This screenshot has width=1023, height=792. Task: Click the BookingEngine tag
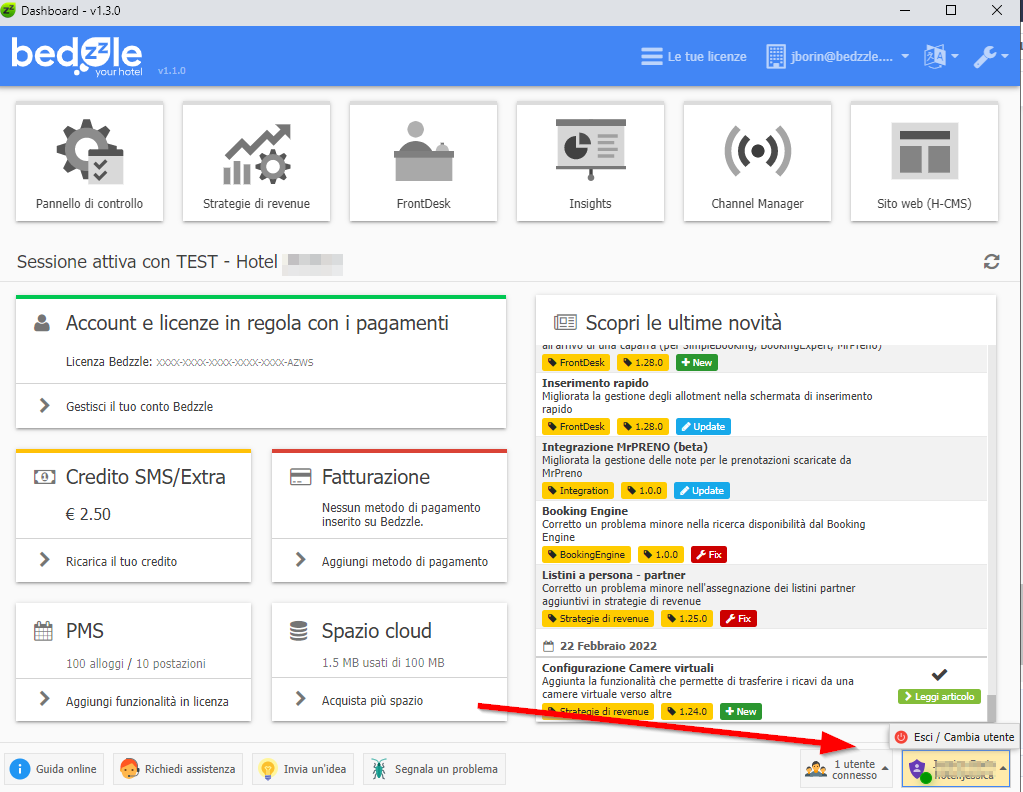click(587, 555)
